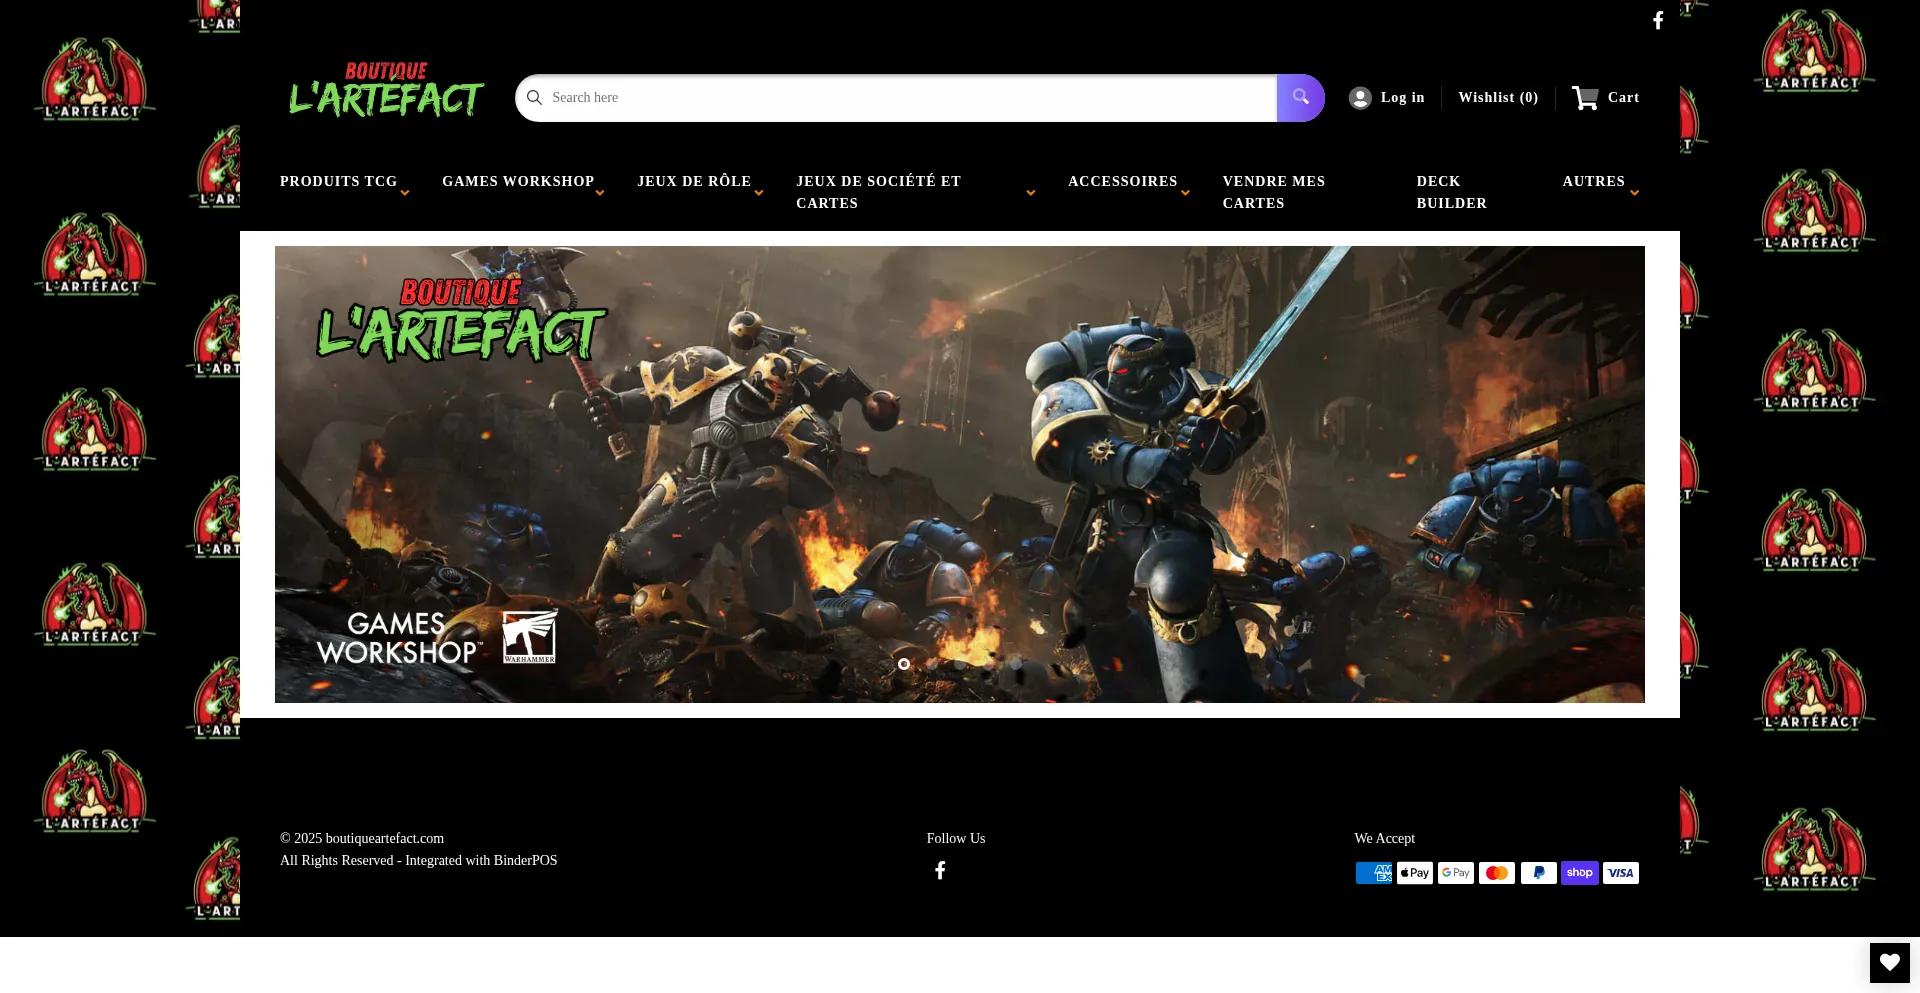
Task: Click the Facebook icon under Follow Us
Action: pyautogui.click(x=940, y=871)
